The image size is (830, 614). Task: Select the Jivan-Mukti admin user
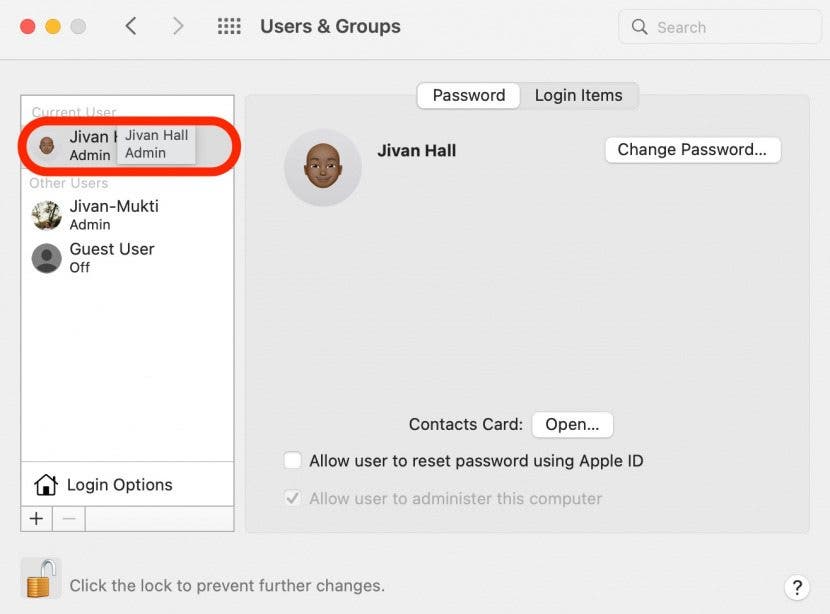coord(127,215)
